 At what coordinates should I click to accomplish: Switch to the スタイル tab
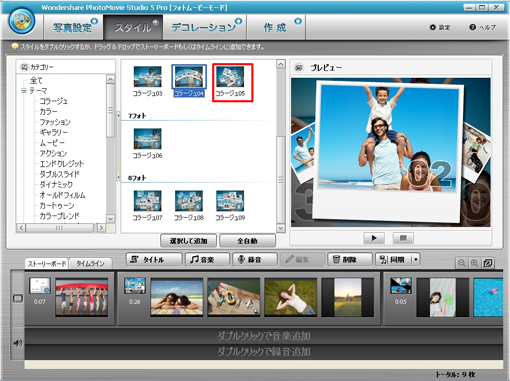click(133, 27)
